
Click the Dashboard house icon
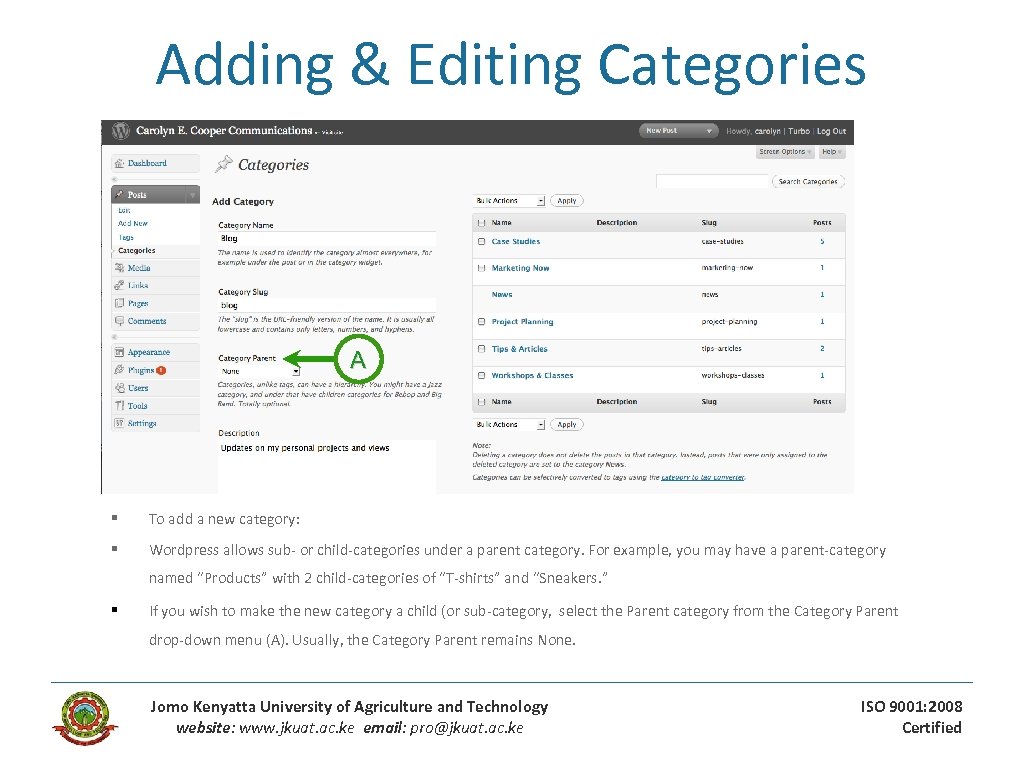117,162
